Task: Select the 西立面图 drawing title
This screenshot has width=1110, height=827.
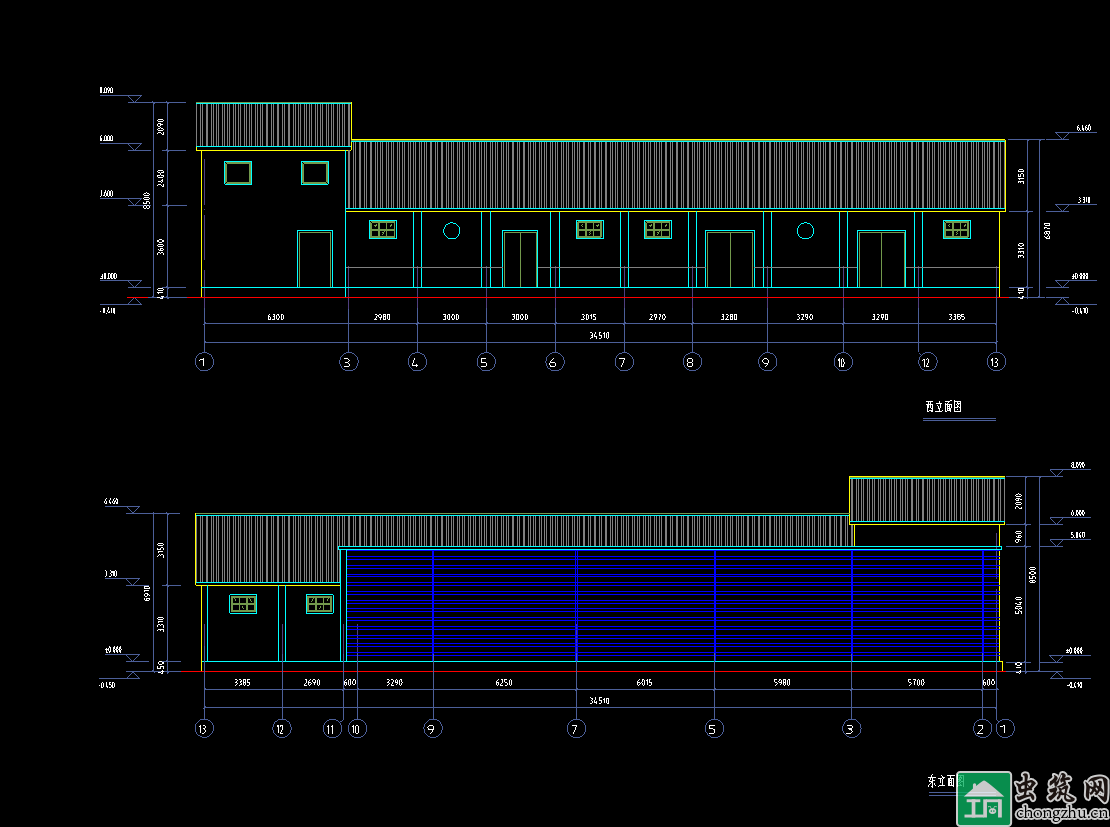Action: pos(943,407)
